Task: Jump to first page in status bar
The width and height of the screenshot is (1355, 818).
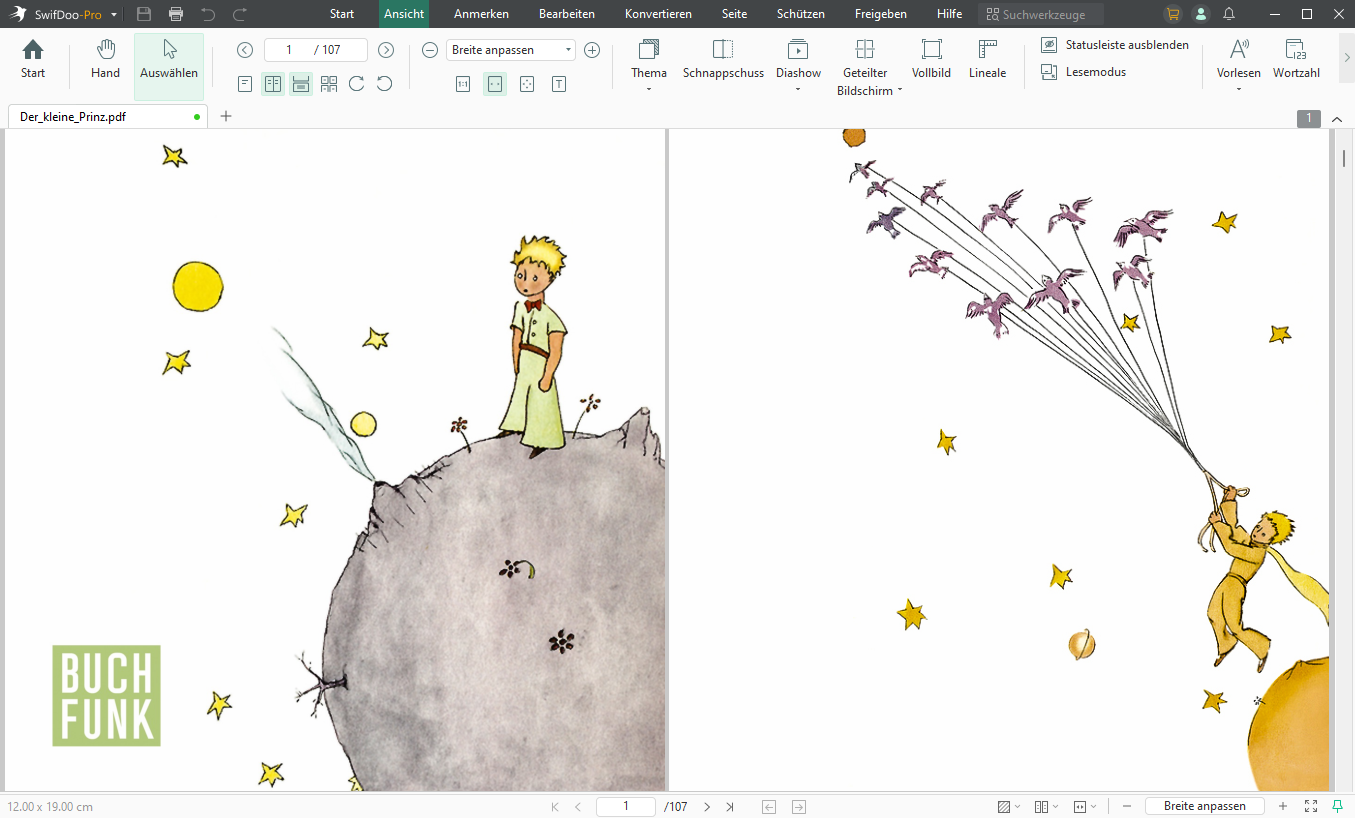Action: [x=555, y=806]
